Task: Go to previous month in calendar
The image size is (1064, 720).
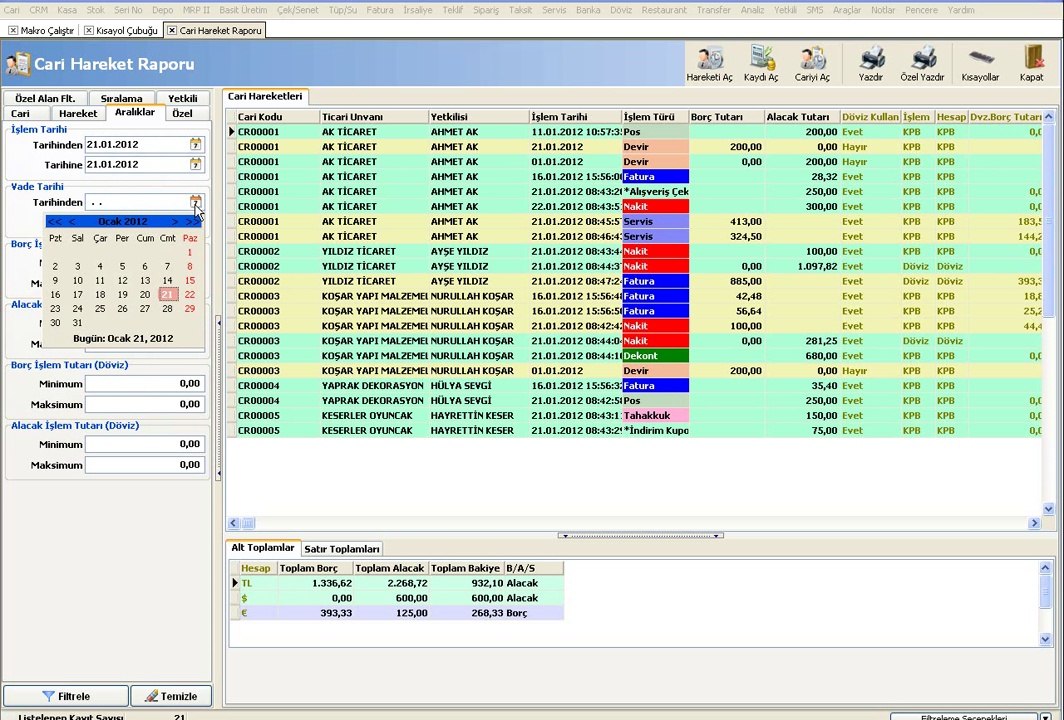Action: click(x=72, y=221)
